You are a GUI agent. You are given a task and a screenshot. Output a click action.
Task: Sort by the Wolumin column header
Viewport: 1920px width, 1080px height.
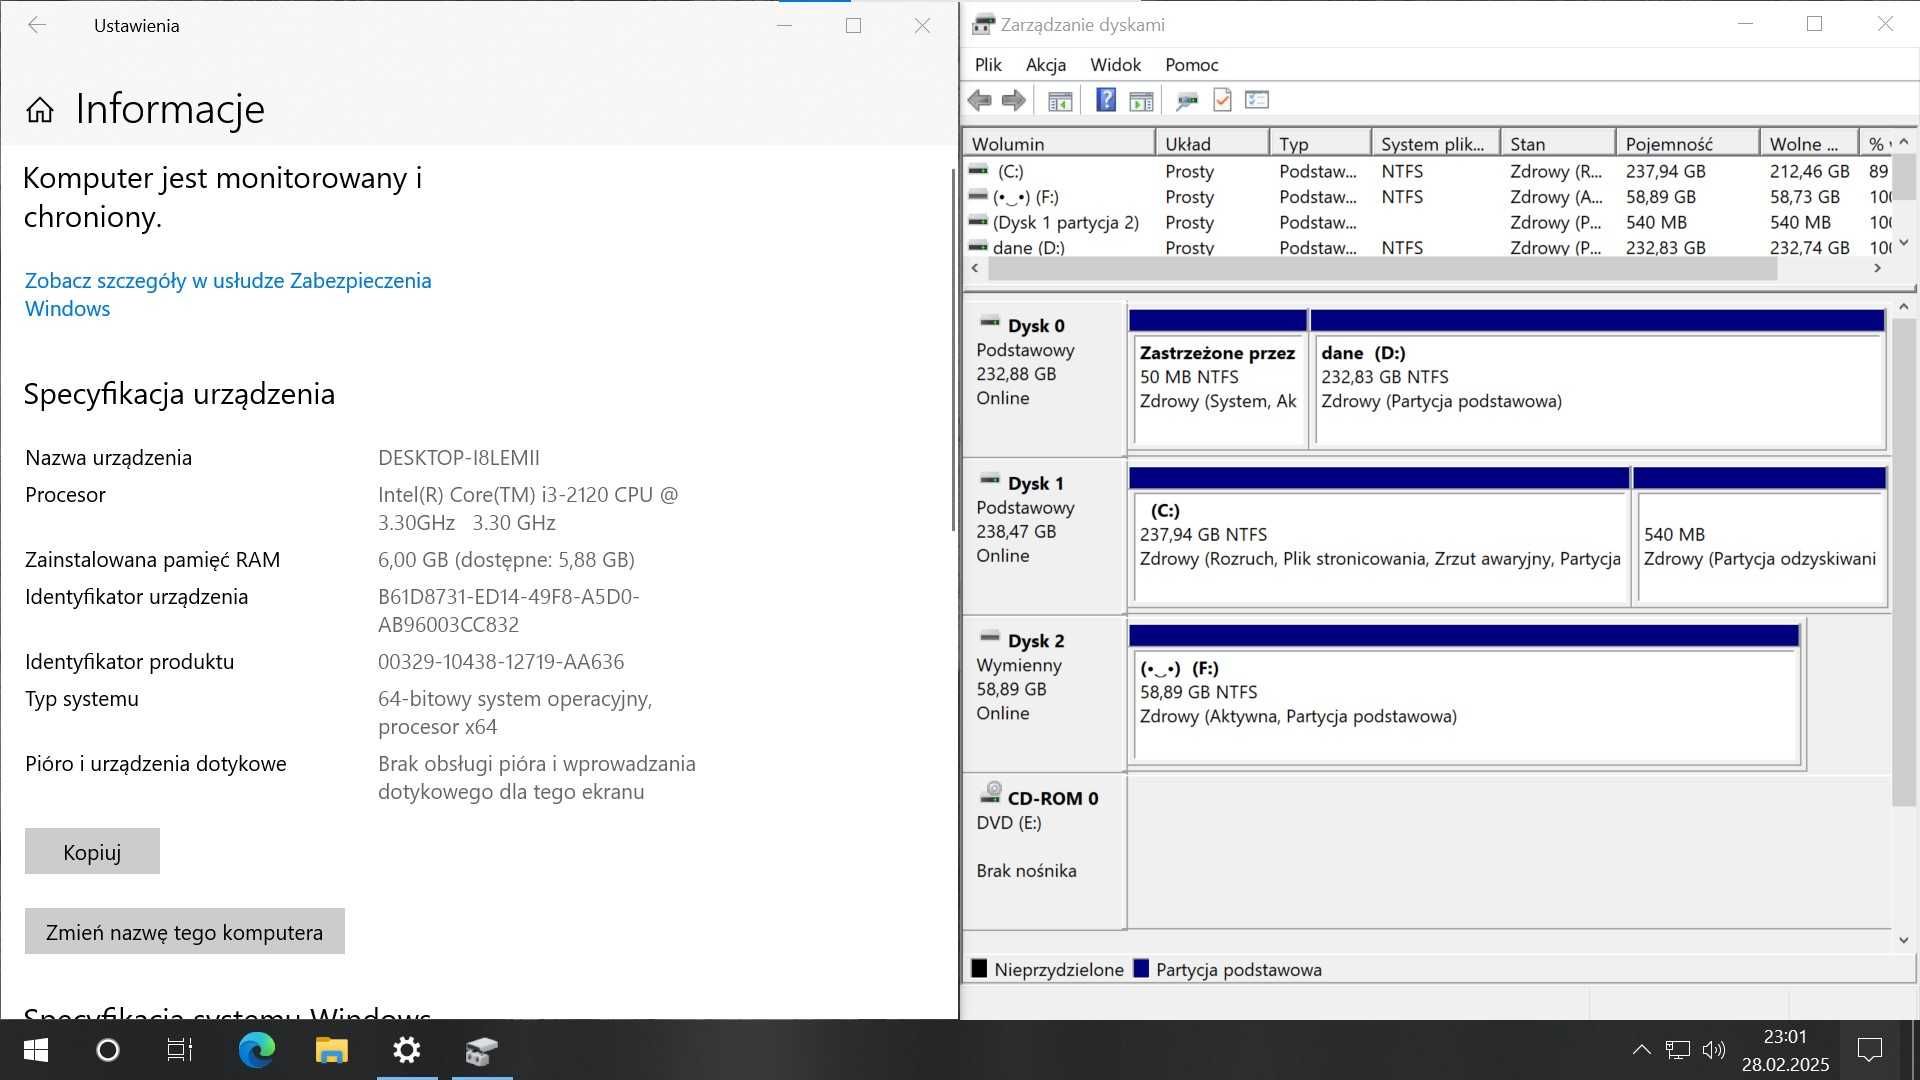click(1058, 144)
